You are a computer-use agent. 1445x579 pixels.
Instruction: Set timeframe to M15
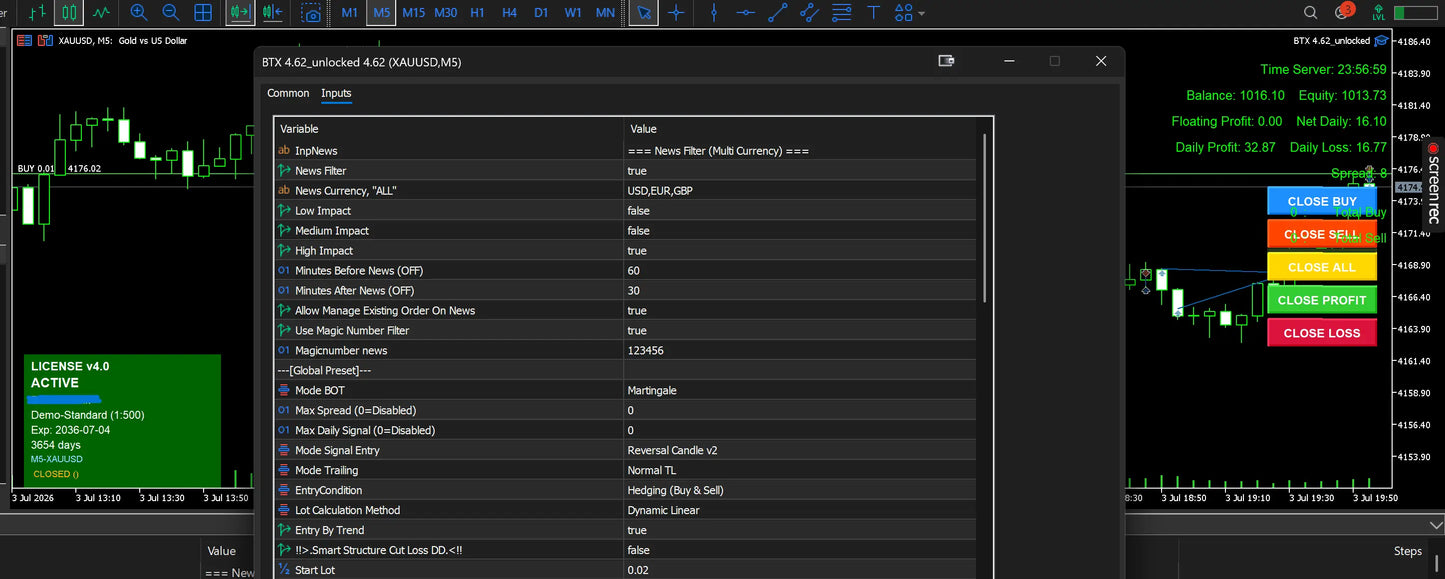coord(413,13)
